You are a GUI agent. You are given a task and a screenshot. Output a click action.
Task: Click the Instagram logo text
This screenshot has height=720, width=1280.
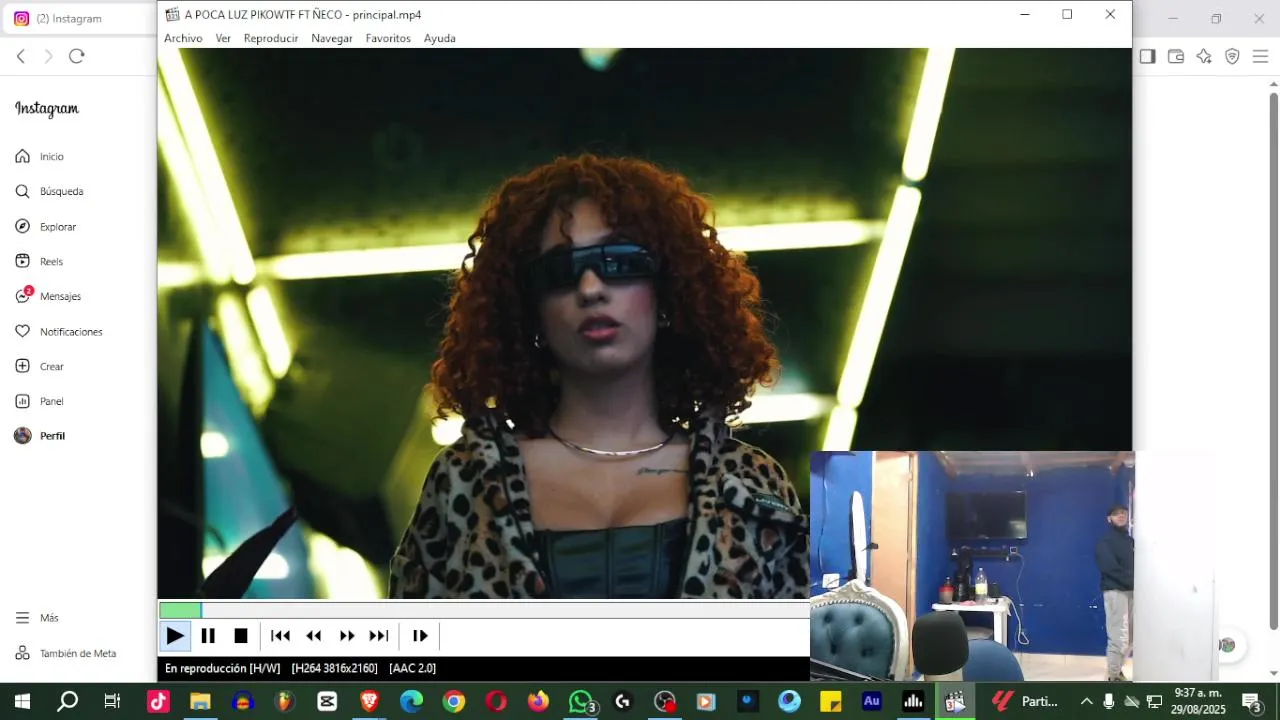(46, 109)
